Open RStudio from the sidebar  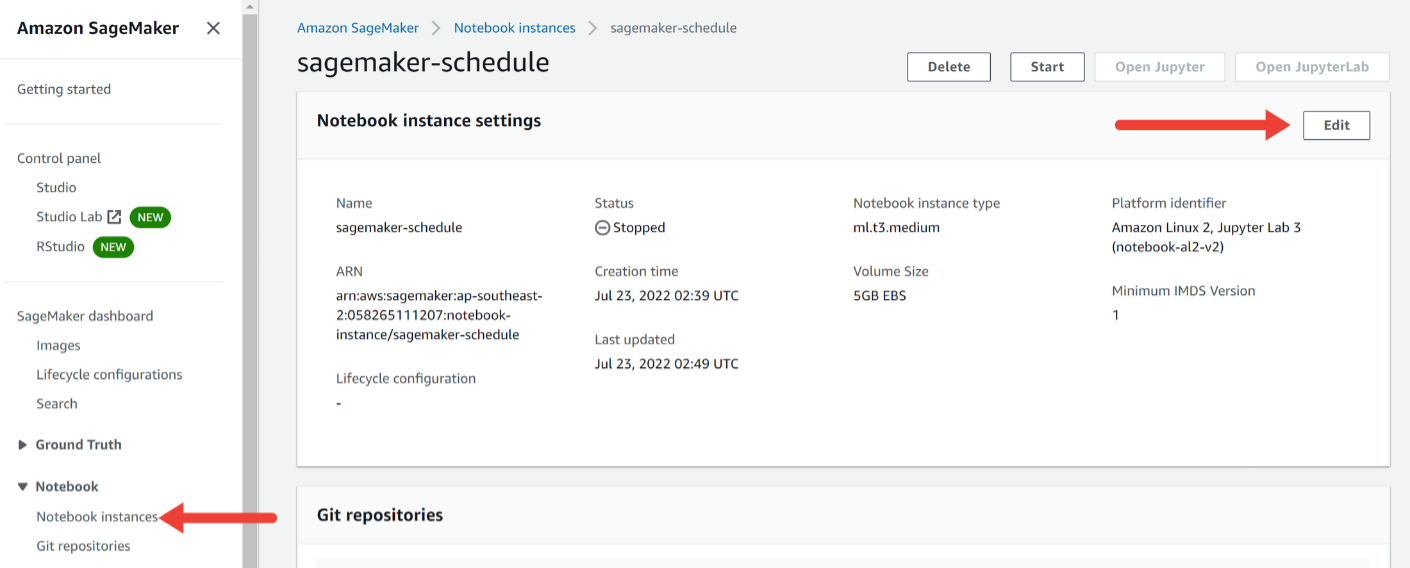coord(60,246)
